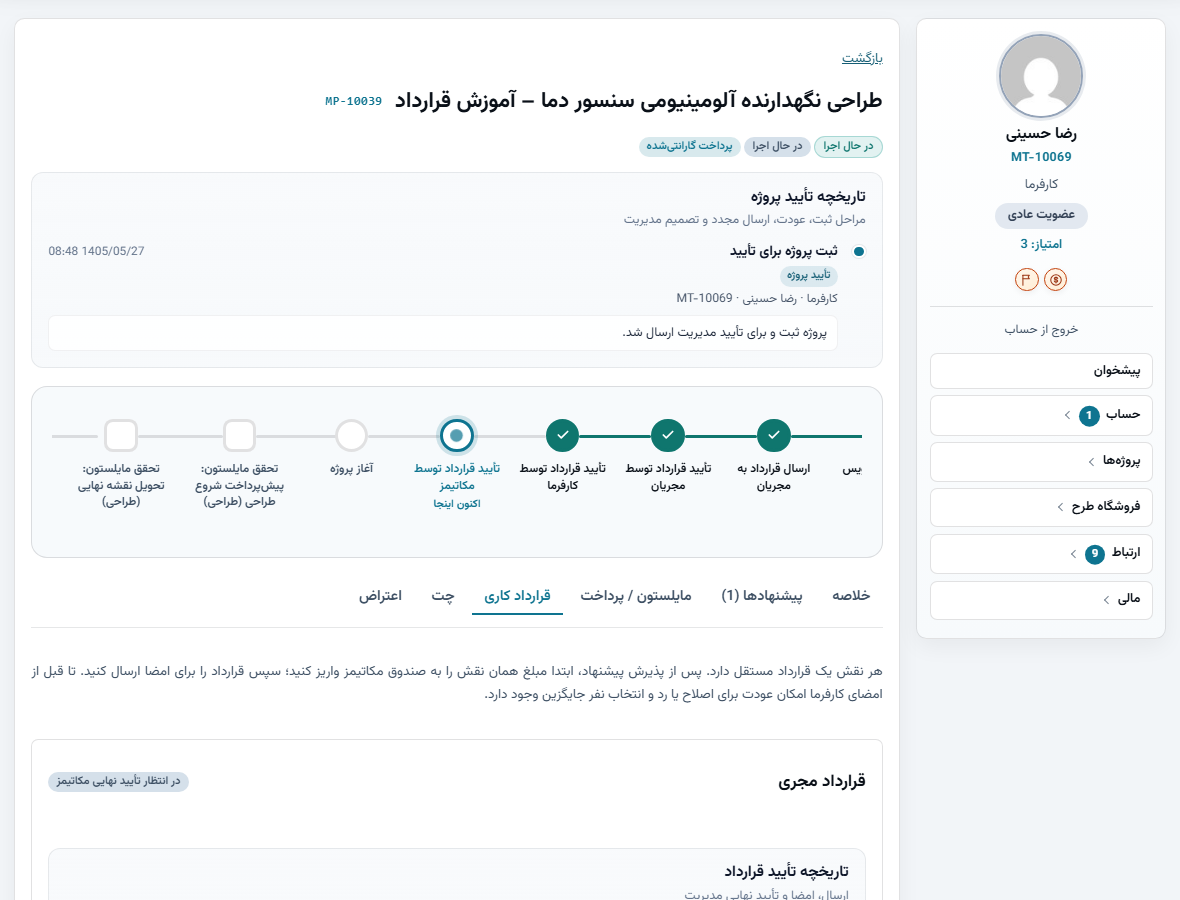The image size is (1180, 900).
Task: Click the notification badge 1 on حساب
Action: point(1089,415)
